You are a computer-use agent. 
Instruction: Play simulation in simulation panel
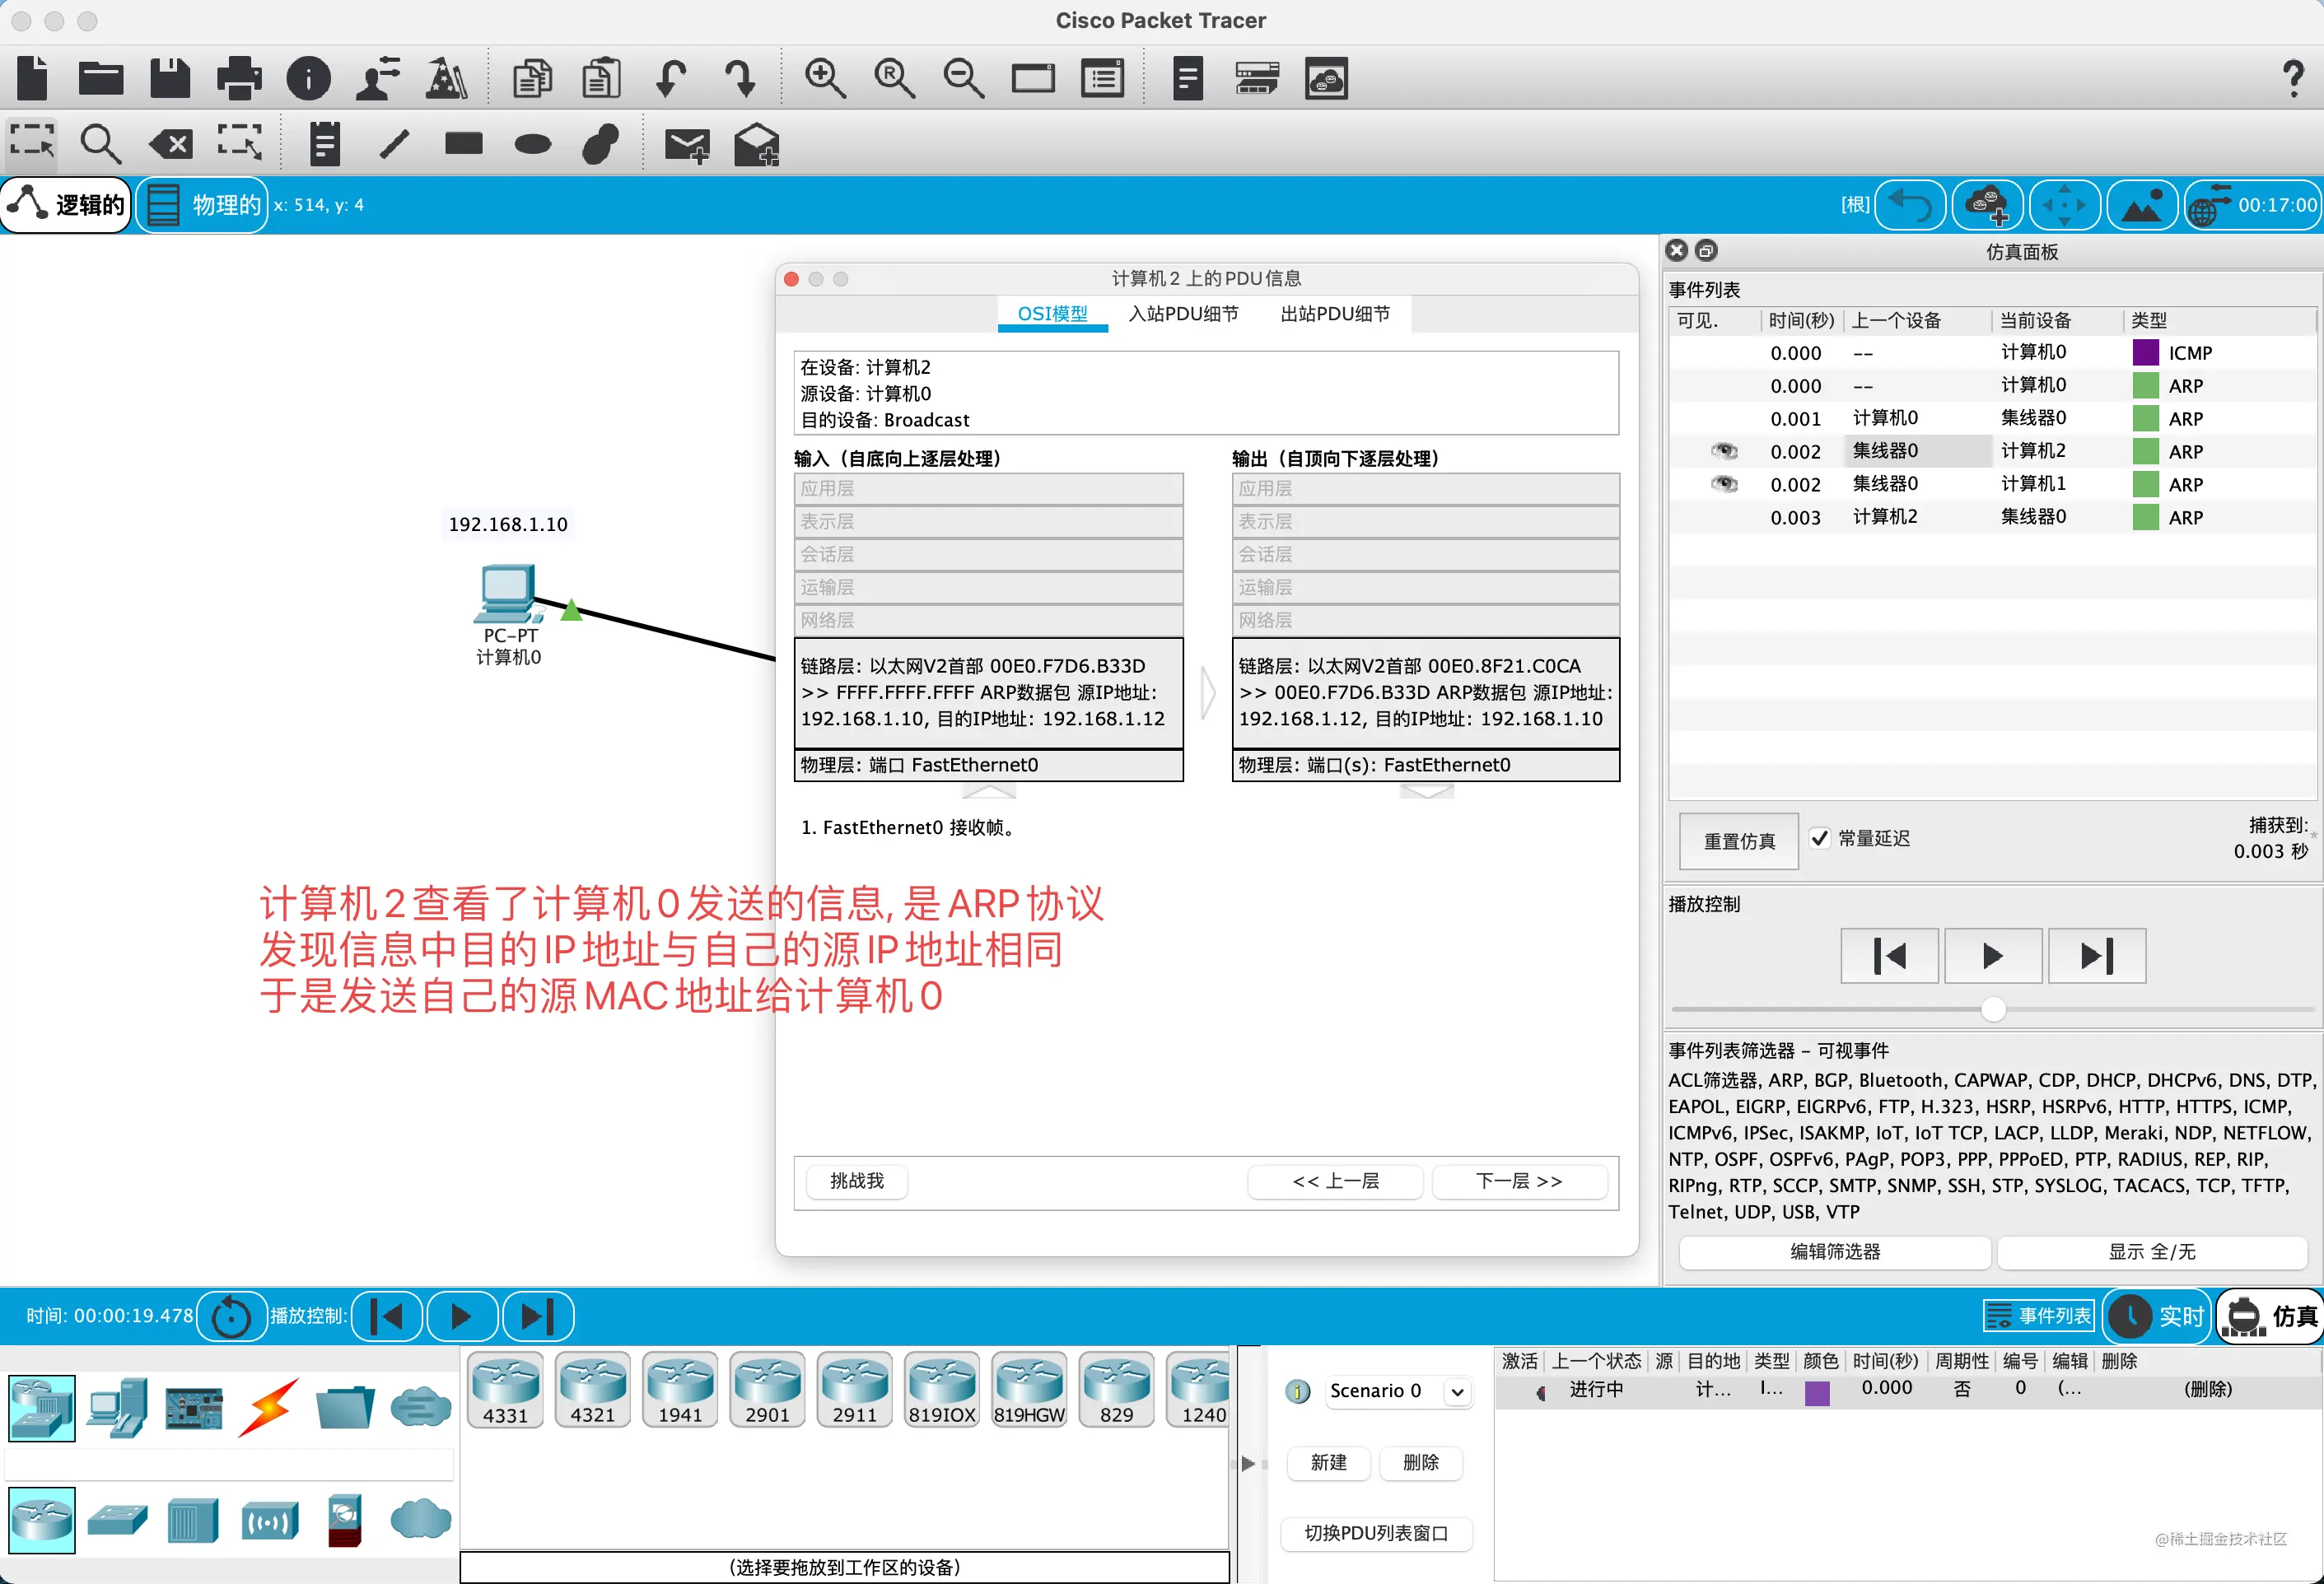tap(1992, 956)
